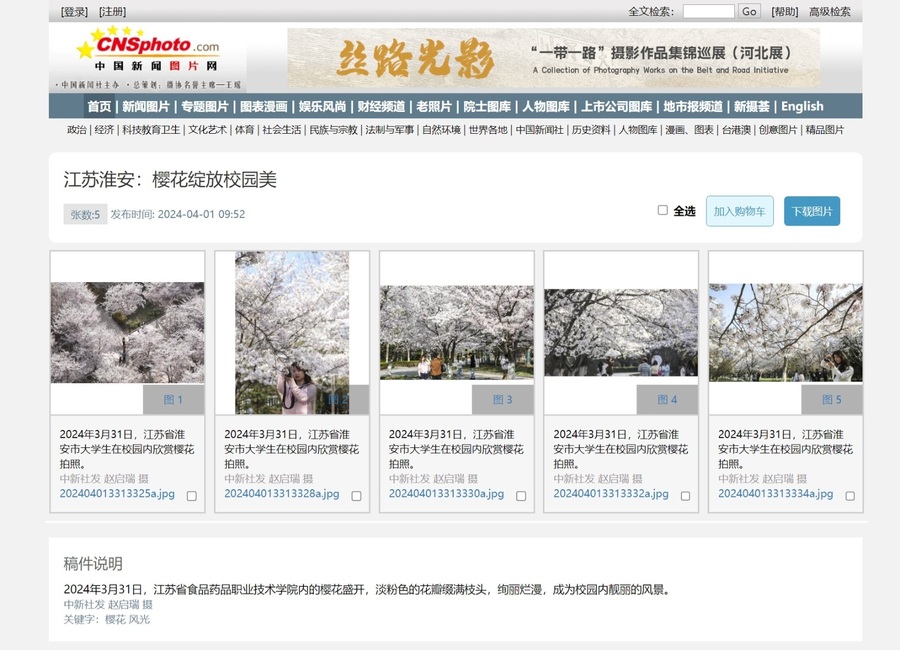
Task: Switch to the English site version
Action: (802, 106)
